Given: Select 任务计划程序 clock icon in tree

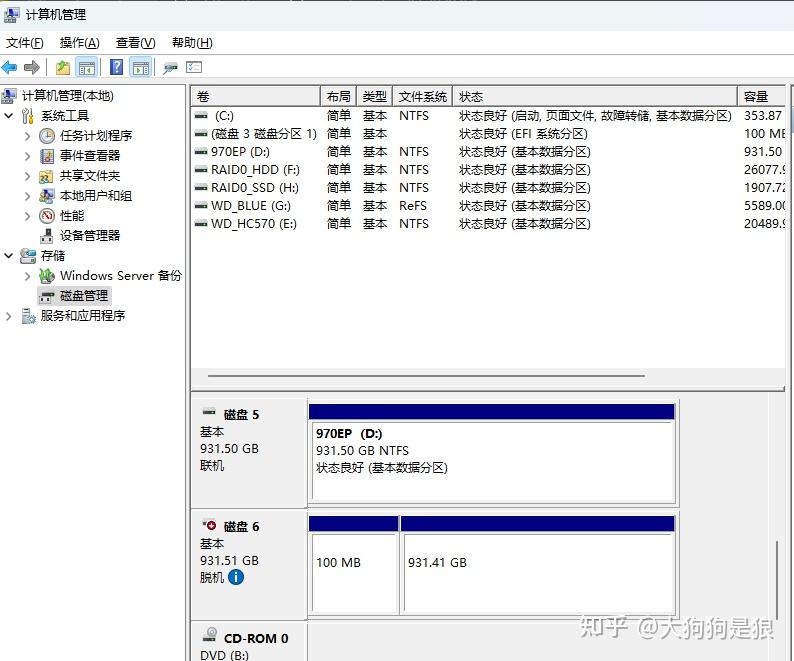Looking at the screenshot, I should [47, 136].
